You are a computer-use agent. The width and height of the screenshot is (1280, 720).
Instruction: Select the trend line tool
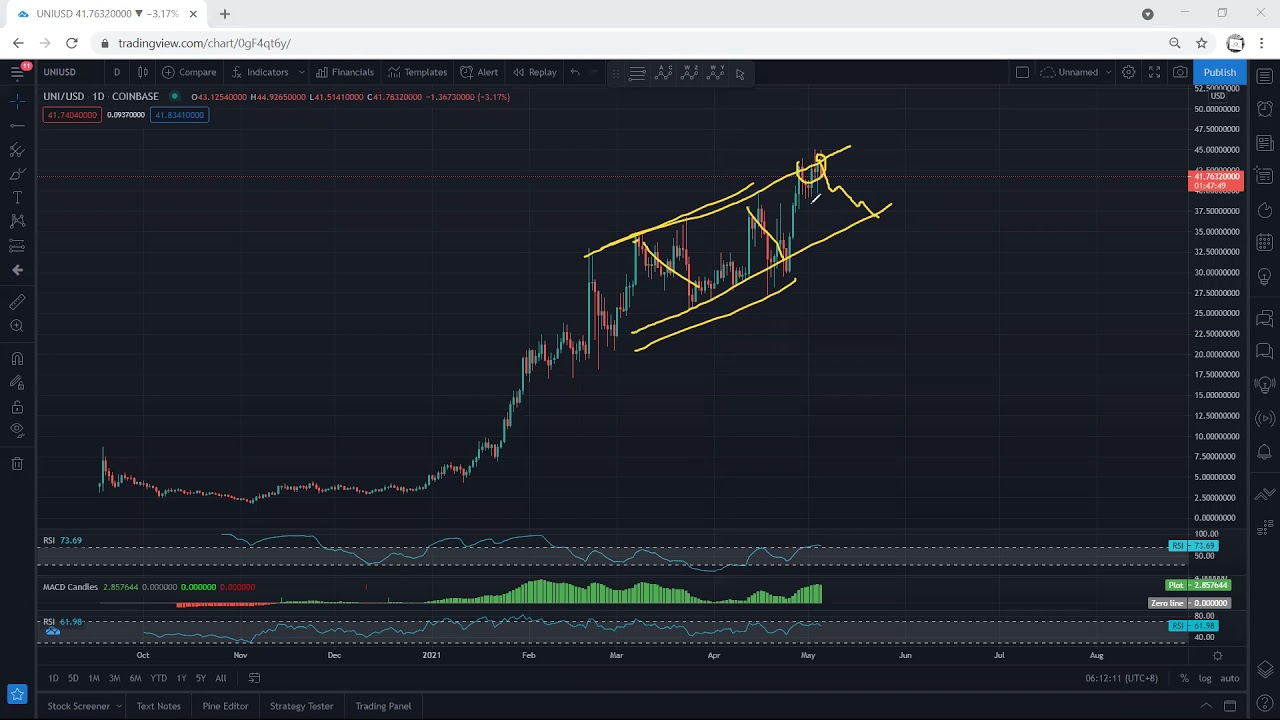point(17,125)
